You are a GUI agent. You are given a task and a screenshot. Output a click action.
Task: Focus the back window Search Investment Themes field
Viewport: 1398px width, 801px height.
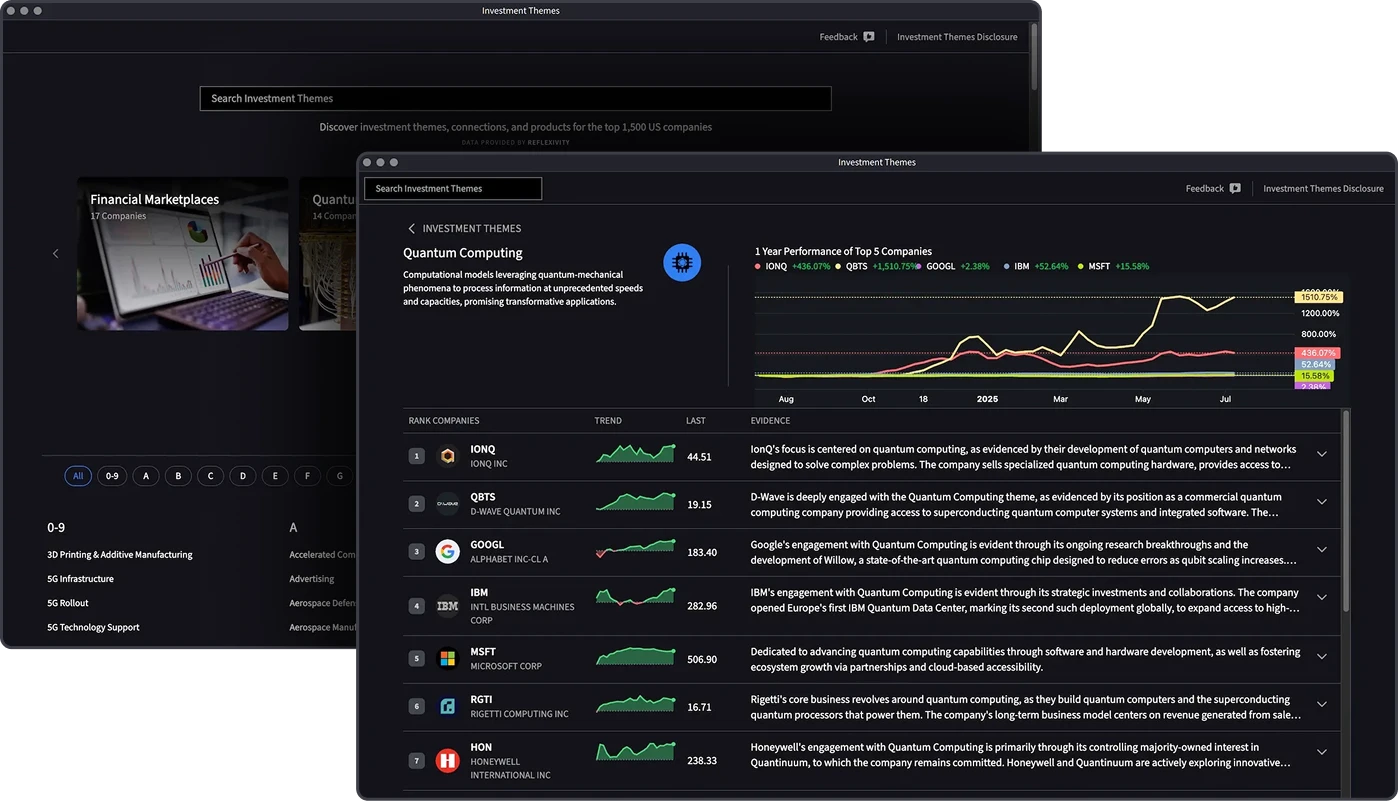515,98
